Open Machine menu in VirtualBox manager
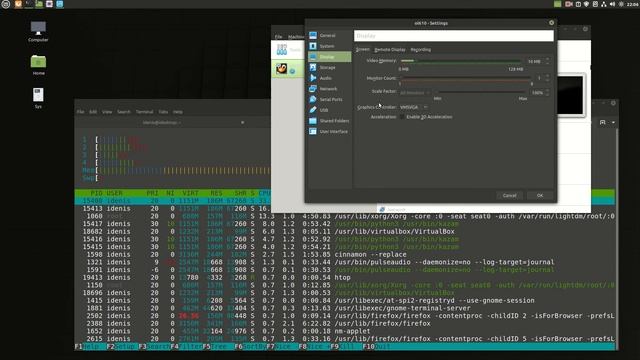Screen dimensions: 640x360 coord(296,37)
